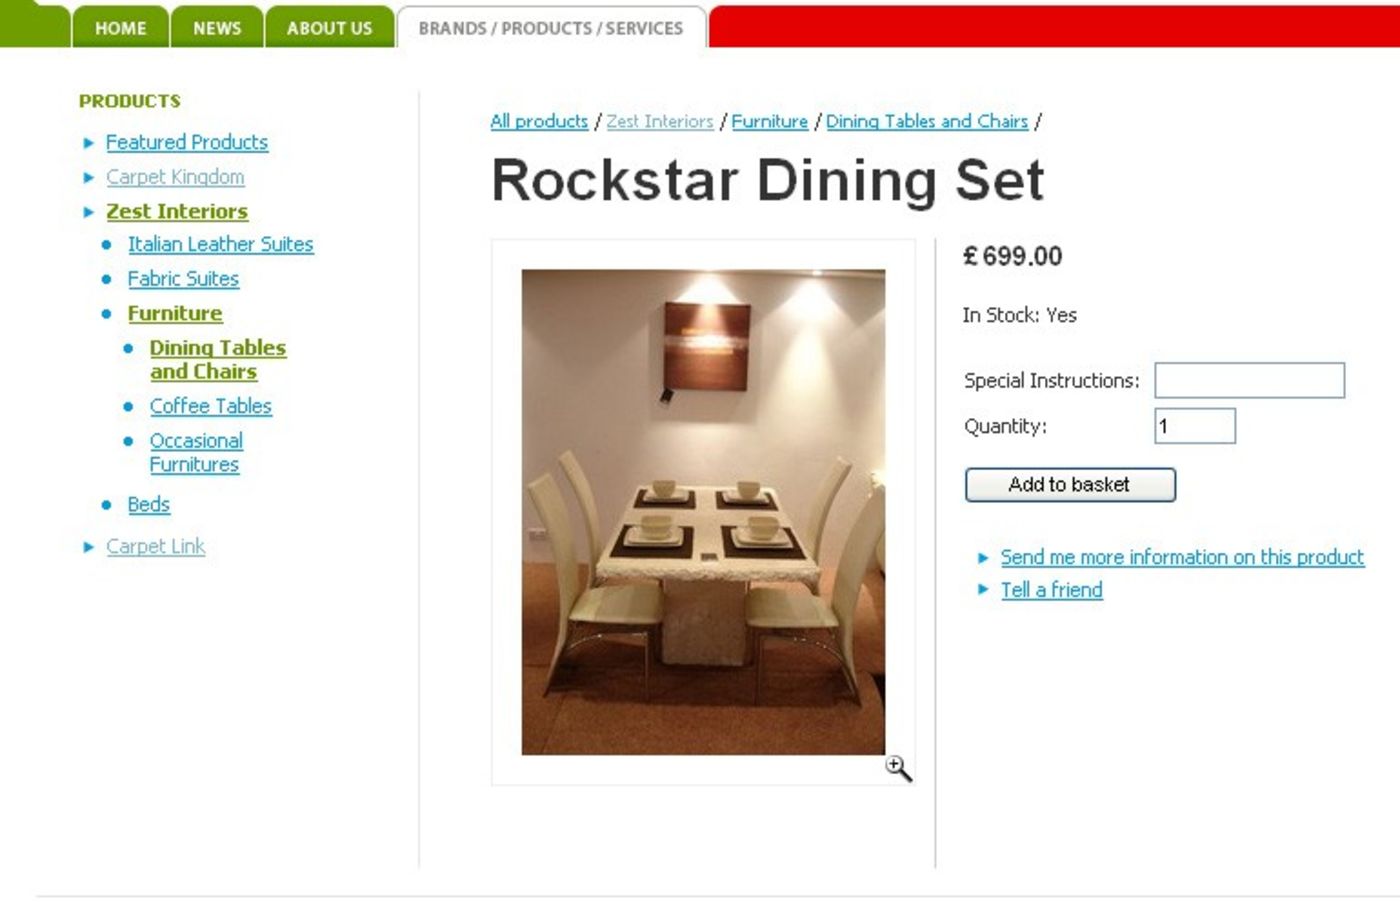Follow the Tell a friend link
Viewport: 1400px width, 910px height.
(1052, 590)
